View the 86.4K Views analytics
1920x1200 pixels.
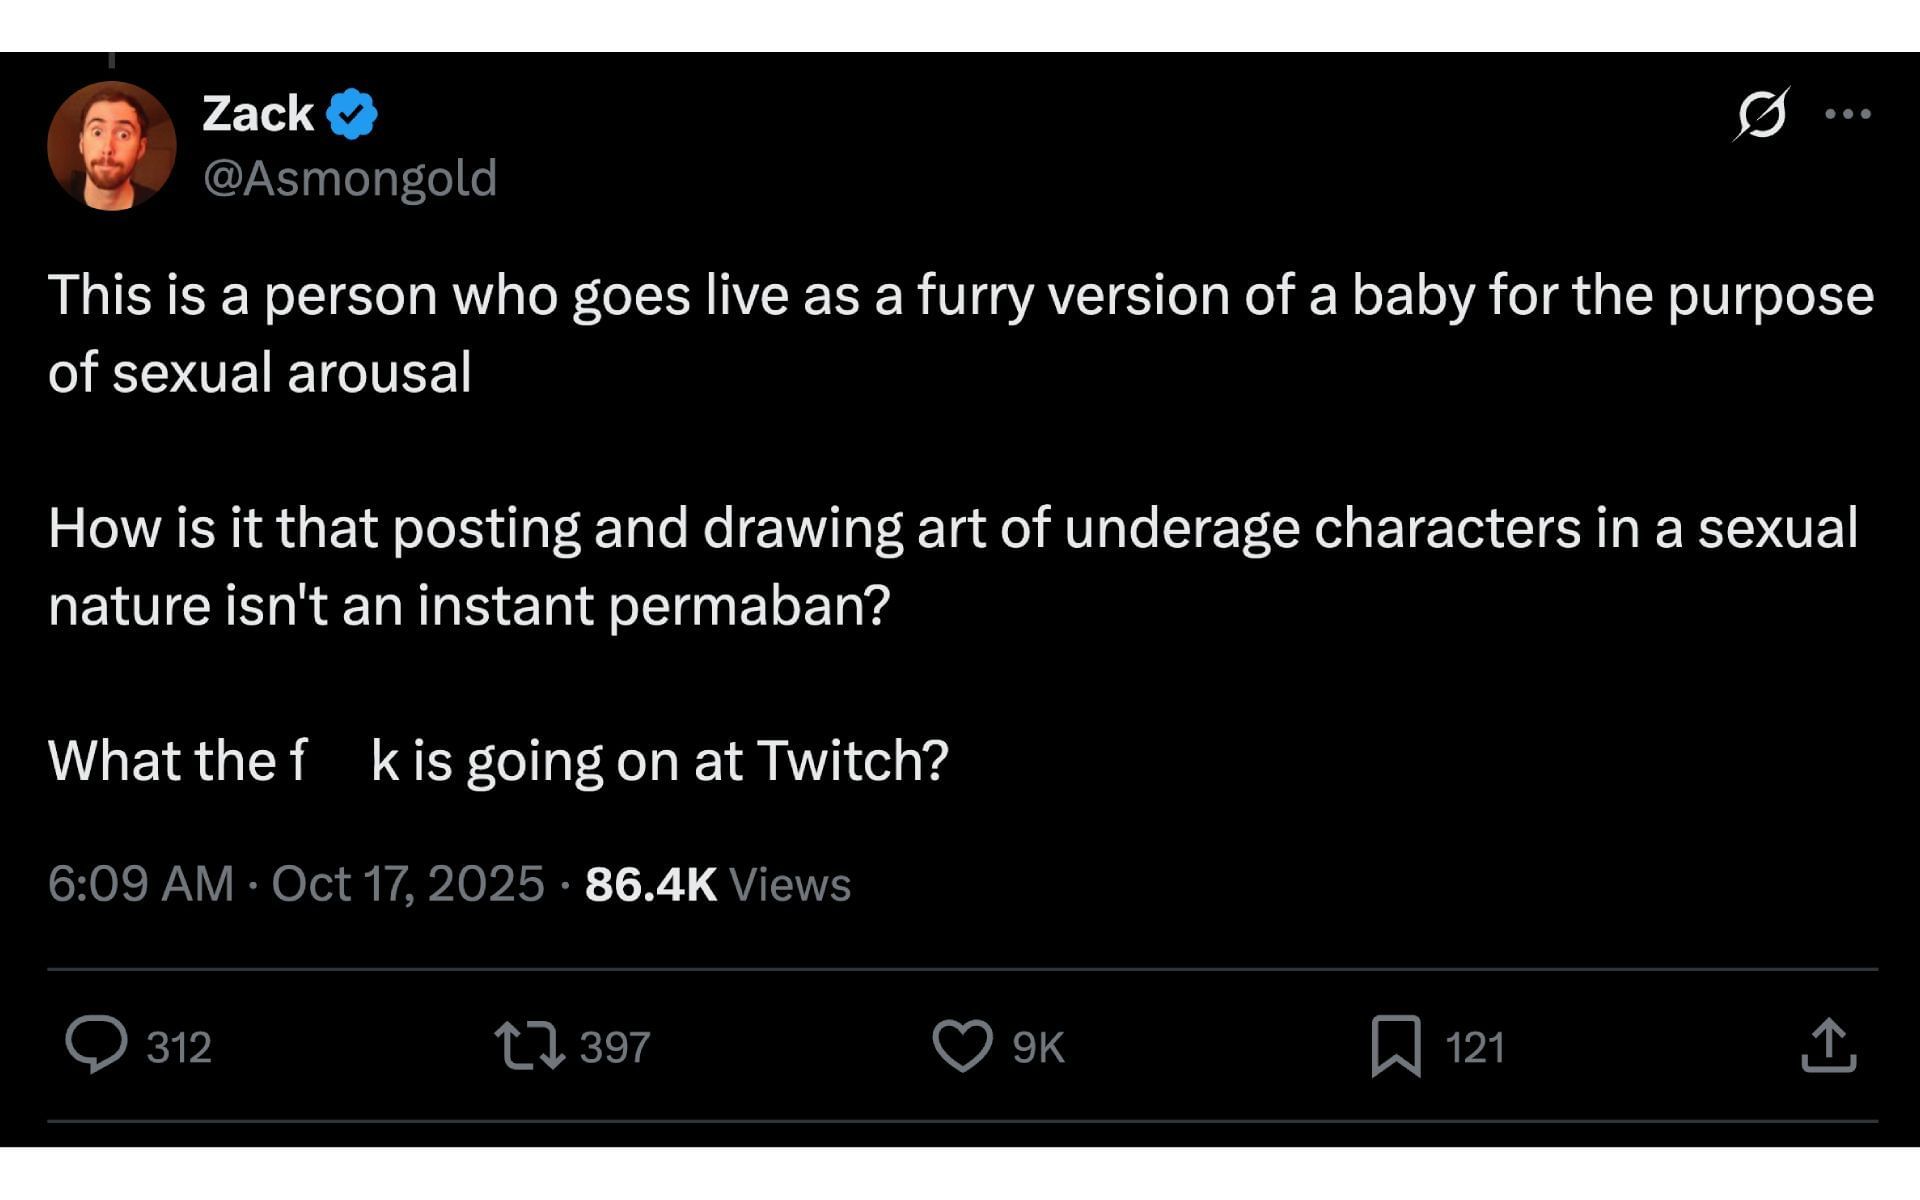coord(717,884)
